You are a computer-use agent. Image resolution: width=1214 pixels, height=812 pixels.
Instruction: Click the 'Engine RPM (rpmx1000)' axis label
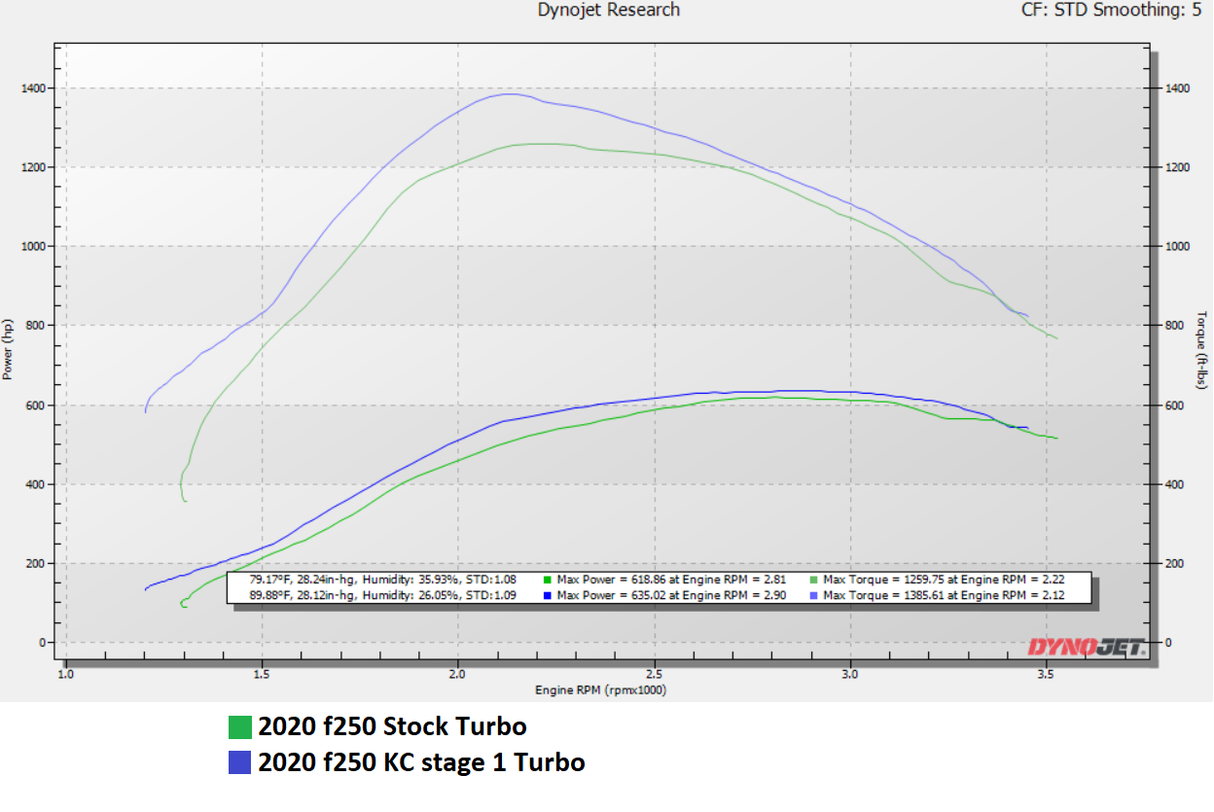[601, 690]
